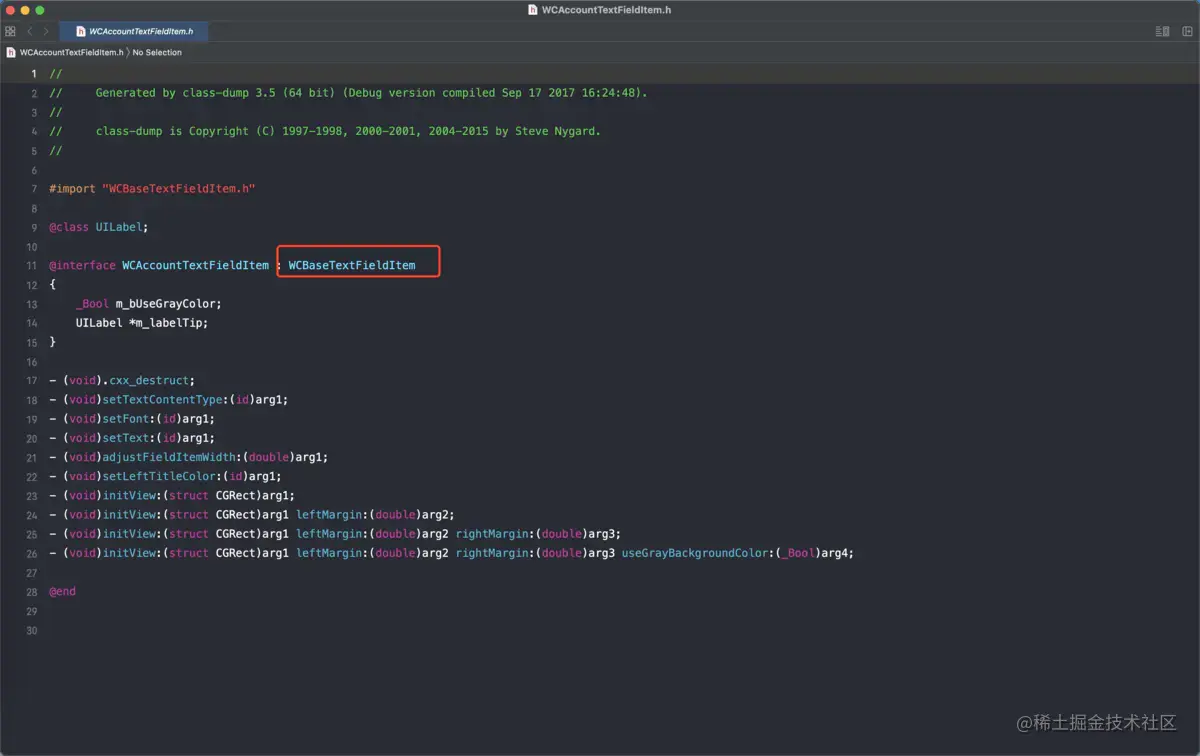Click line number 1 in the gutter
This screenshot has width=1200, height=756.
click(34, 74)
